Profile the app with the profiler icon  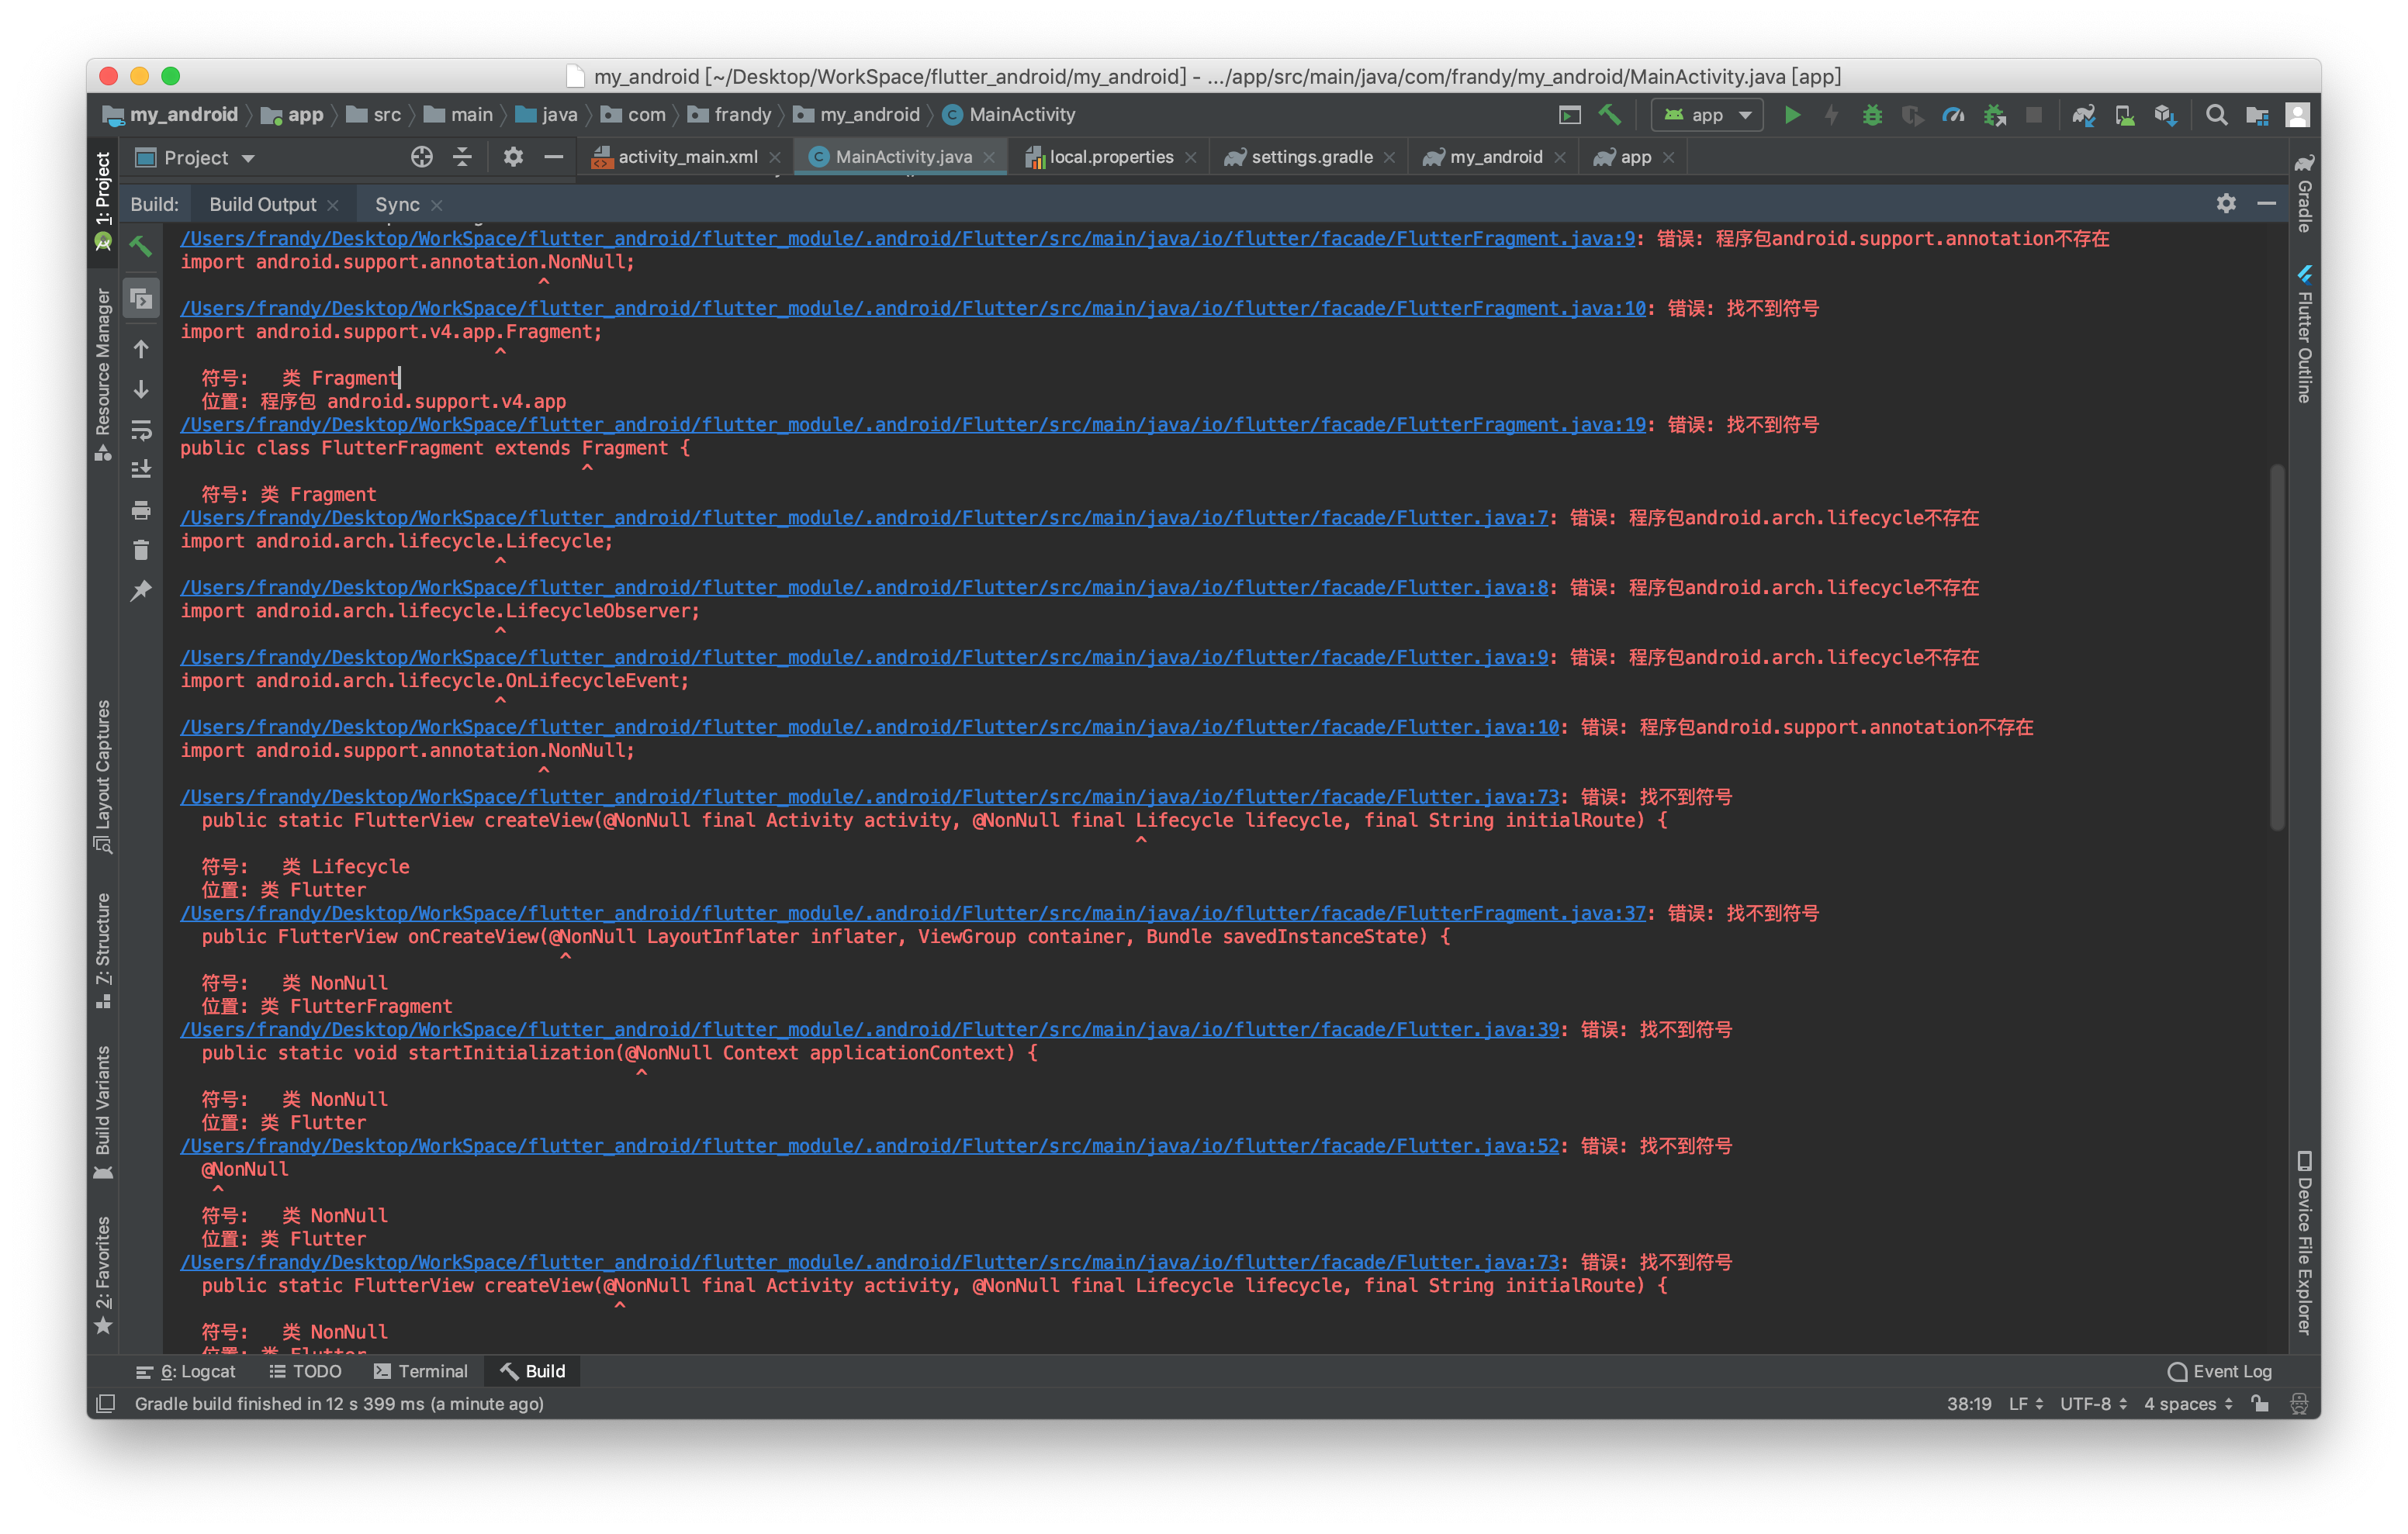point(1953,114)
